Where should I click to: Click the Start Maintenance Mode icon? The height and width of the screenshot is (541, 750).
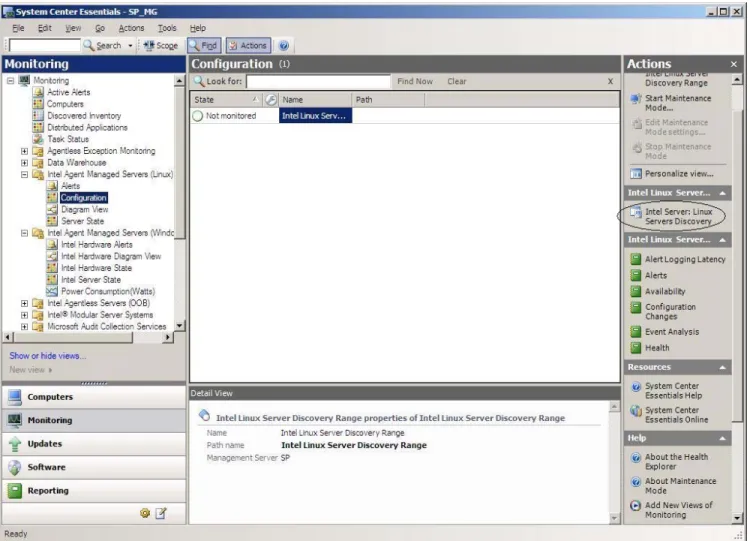click(636, 99)
